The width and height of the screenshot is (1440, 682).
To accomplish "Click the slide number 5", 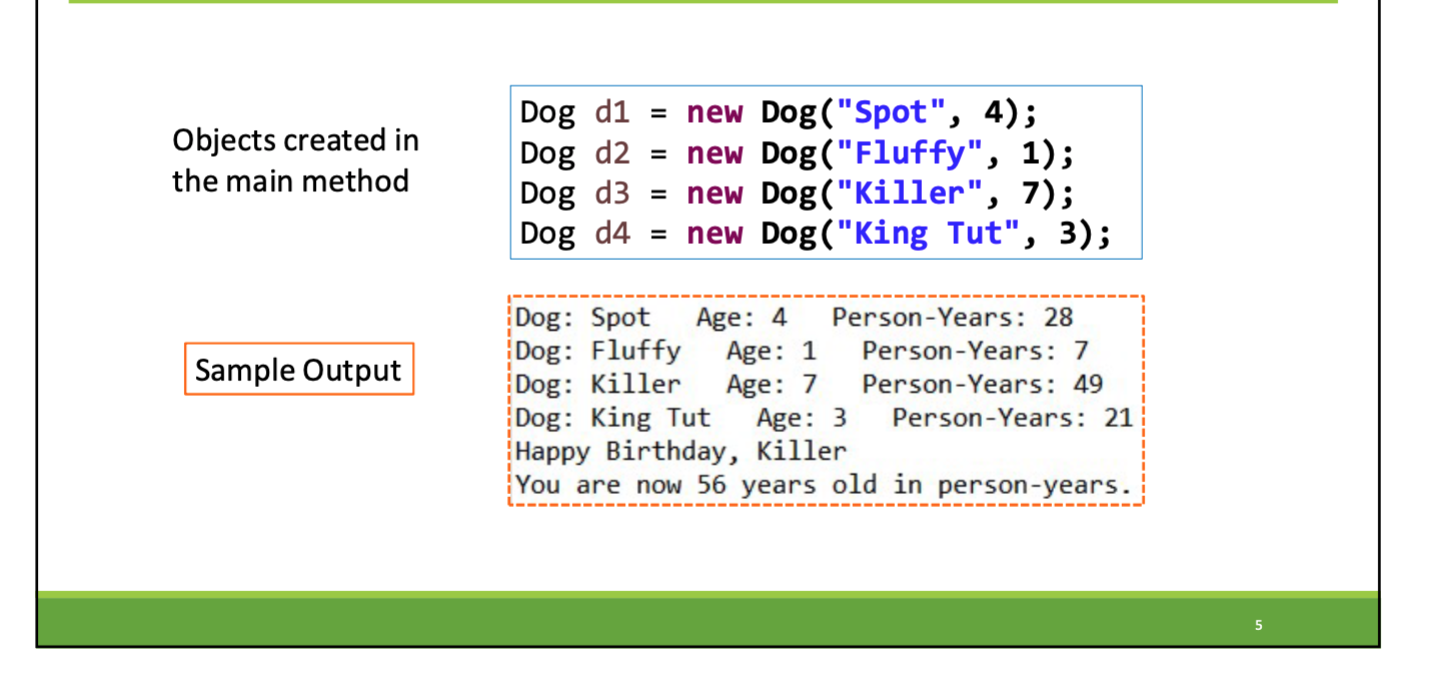I will pos(1258,624).
